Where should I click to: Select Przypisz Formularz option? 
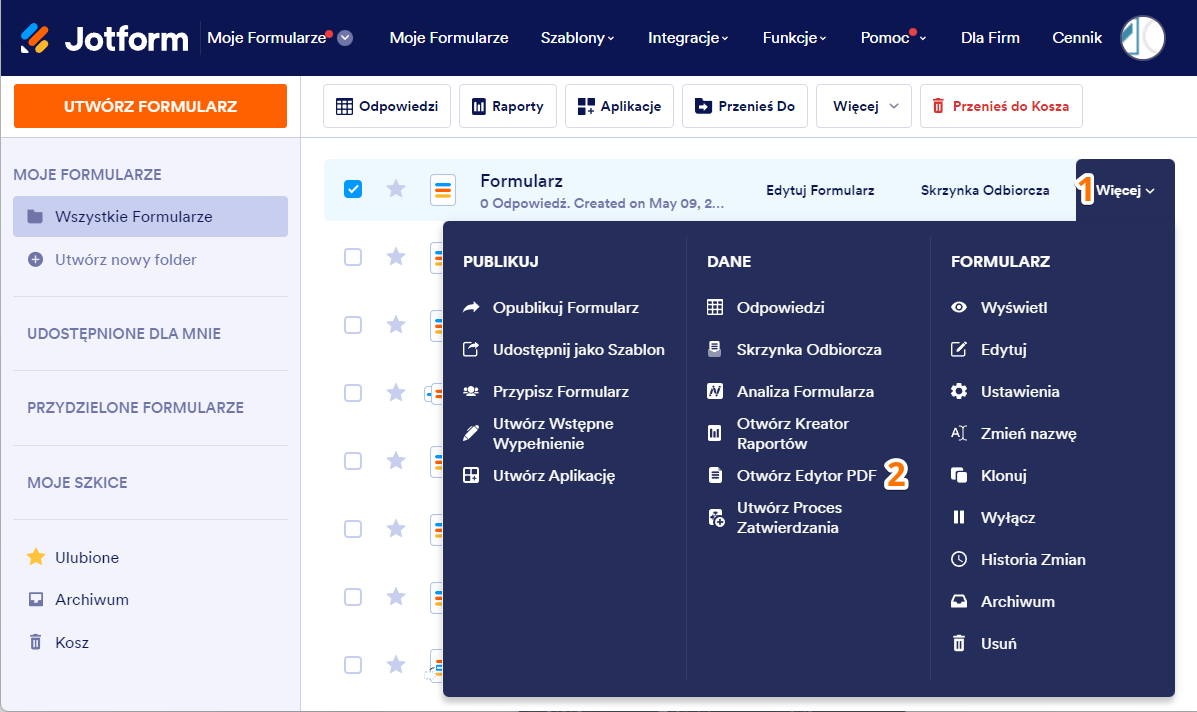[x=546, y=391]
